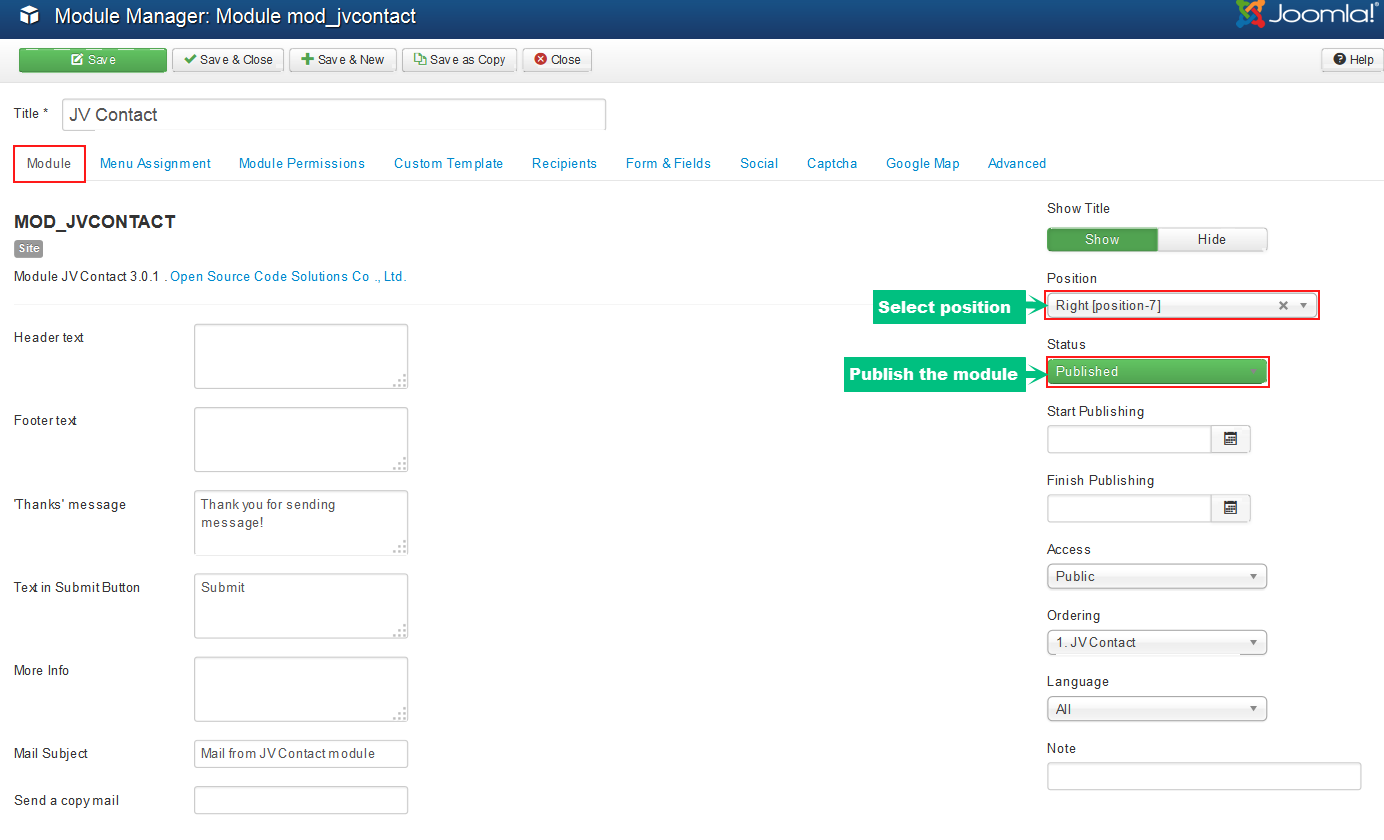
Task: Open the Social tab
Action: 759,164
